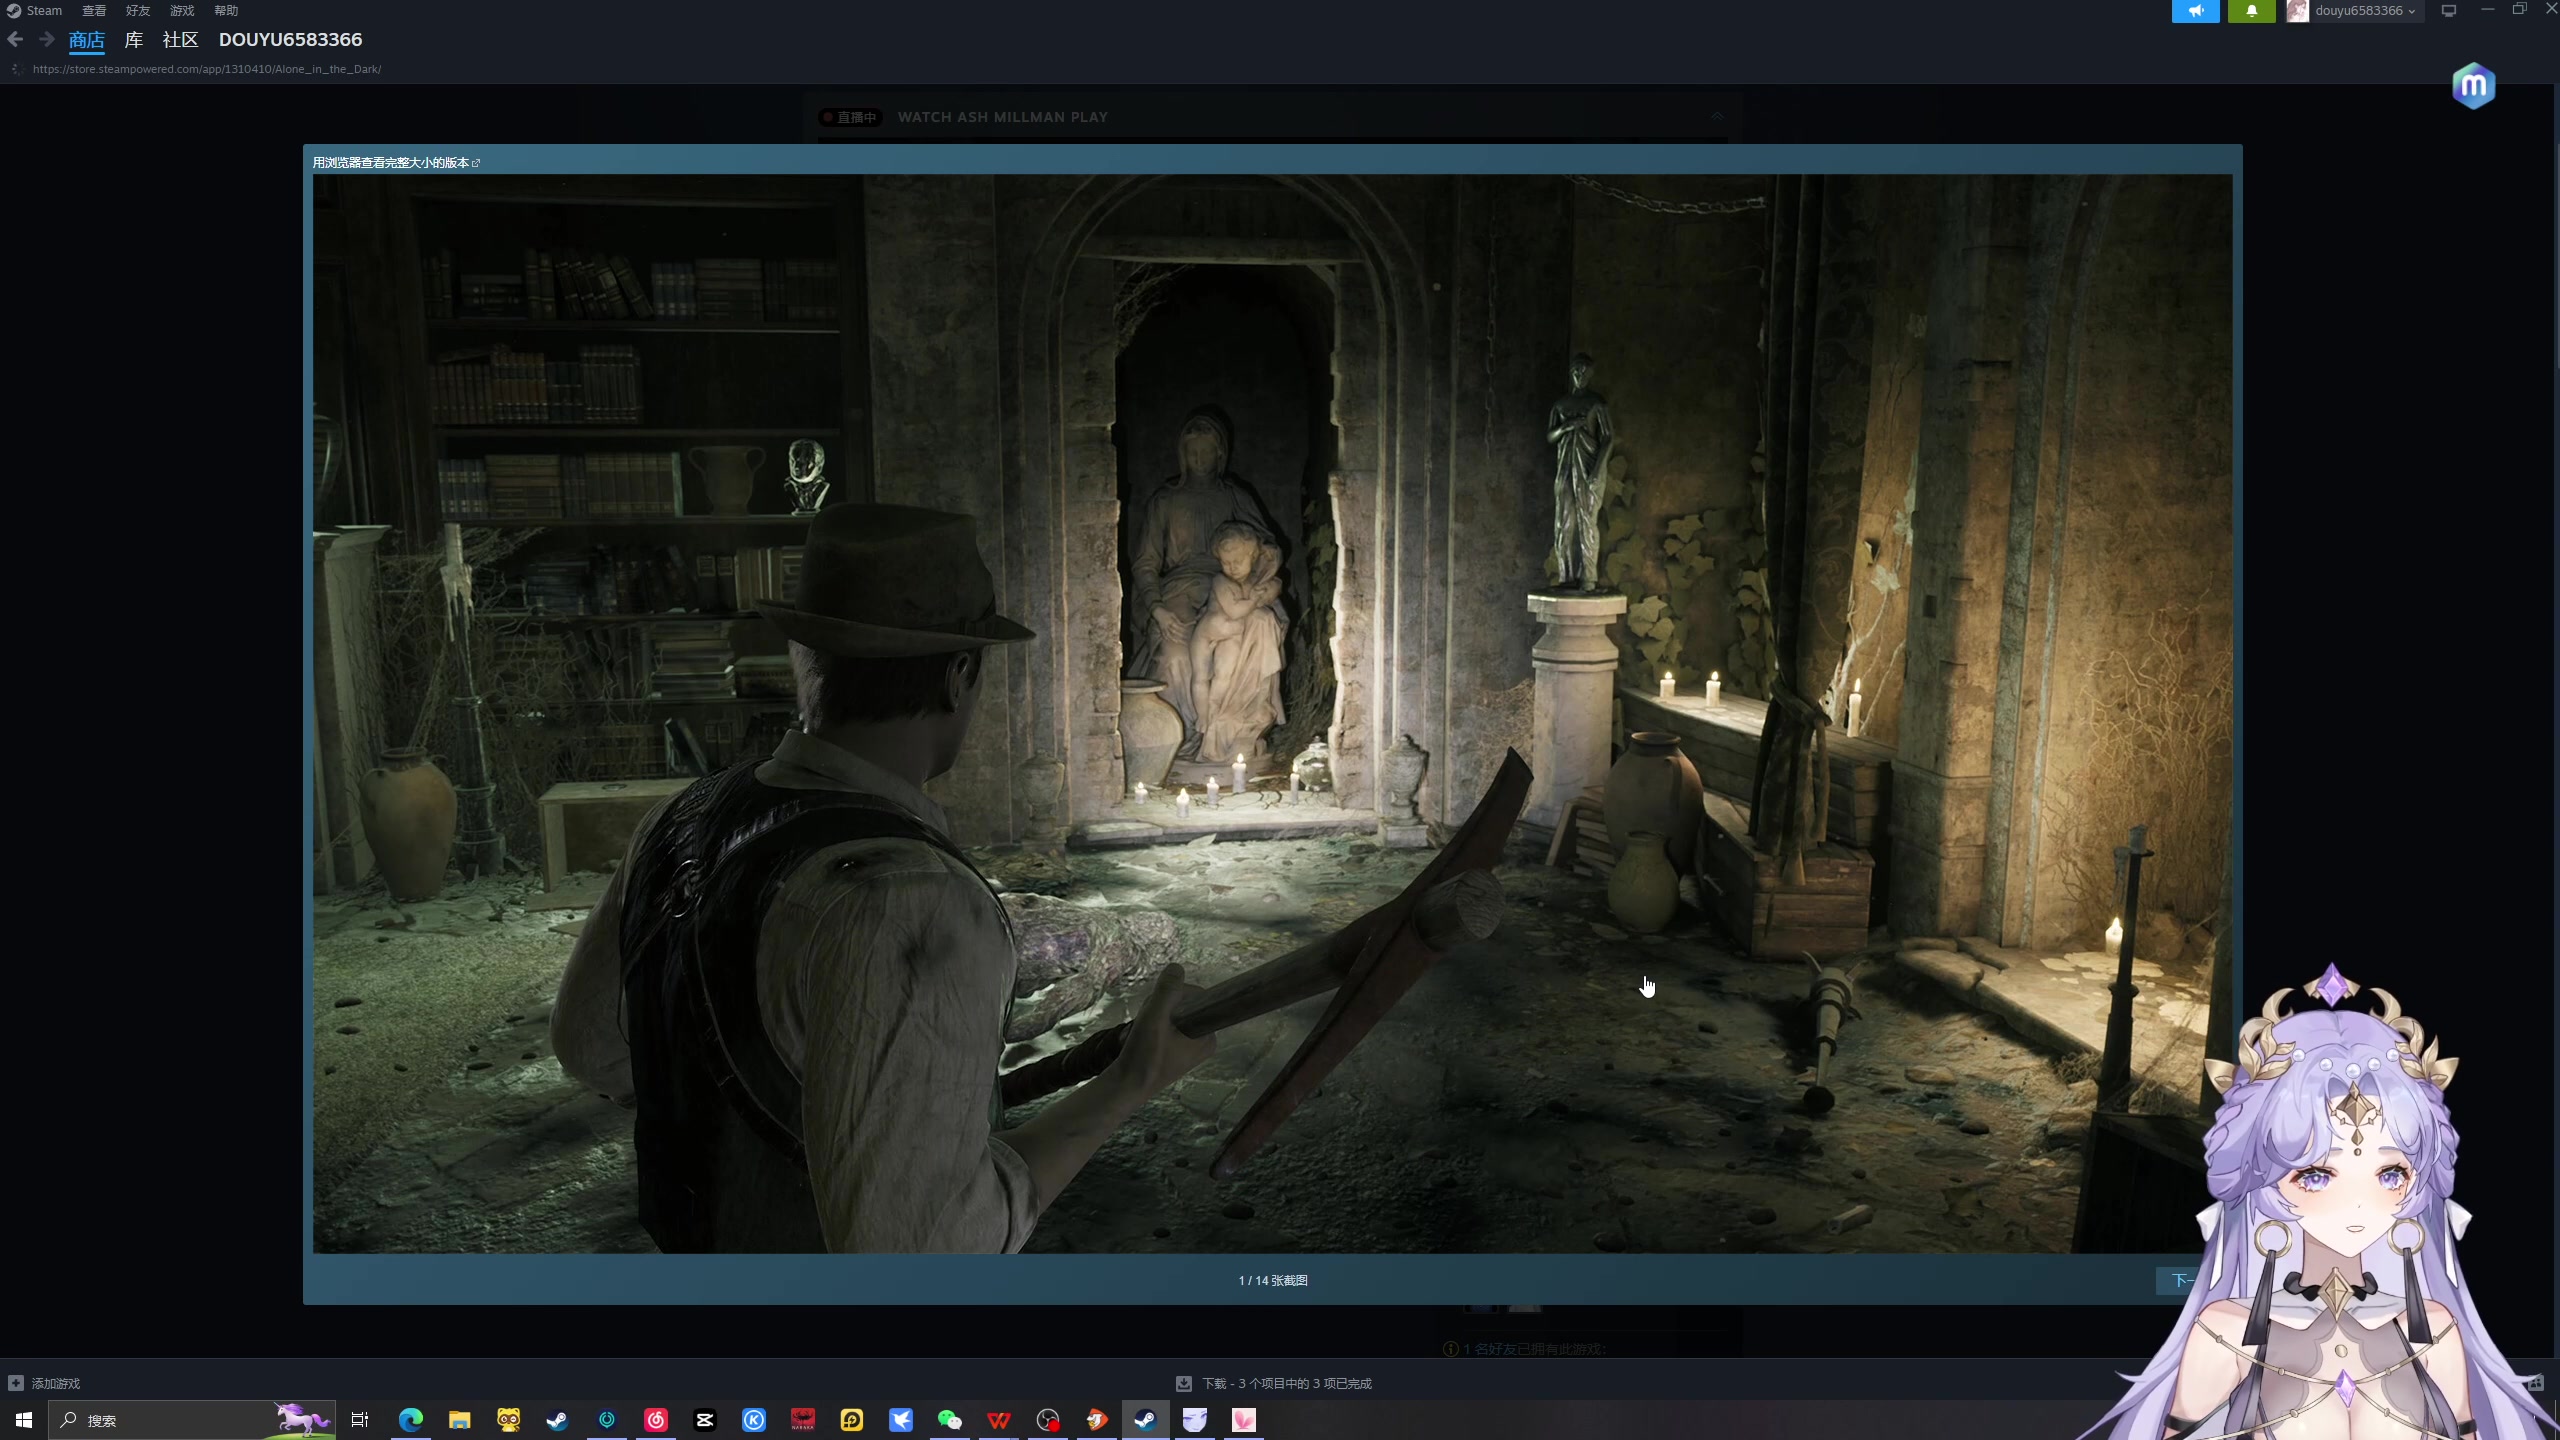Open the full-size version in browser link

[x=396, y=162]
